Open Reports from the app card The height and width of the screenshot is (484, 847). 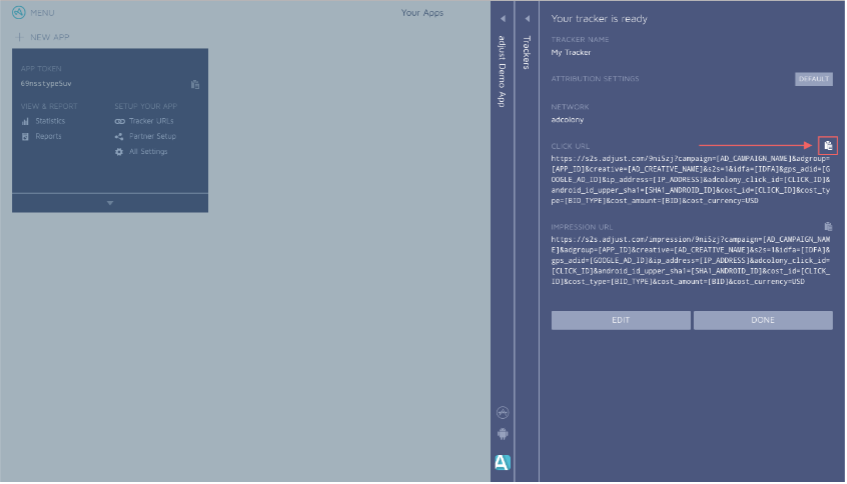(47, 136)
